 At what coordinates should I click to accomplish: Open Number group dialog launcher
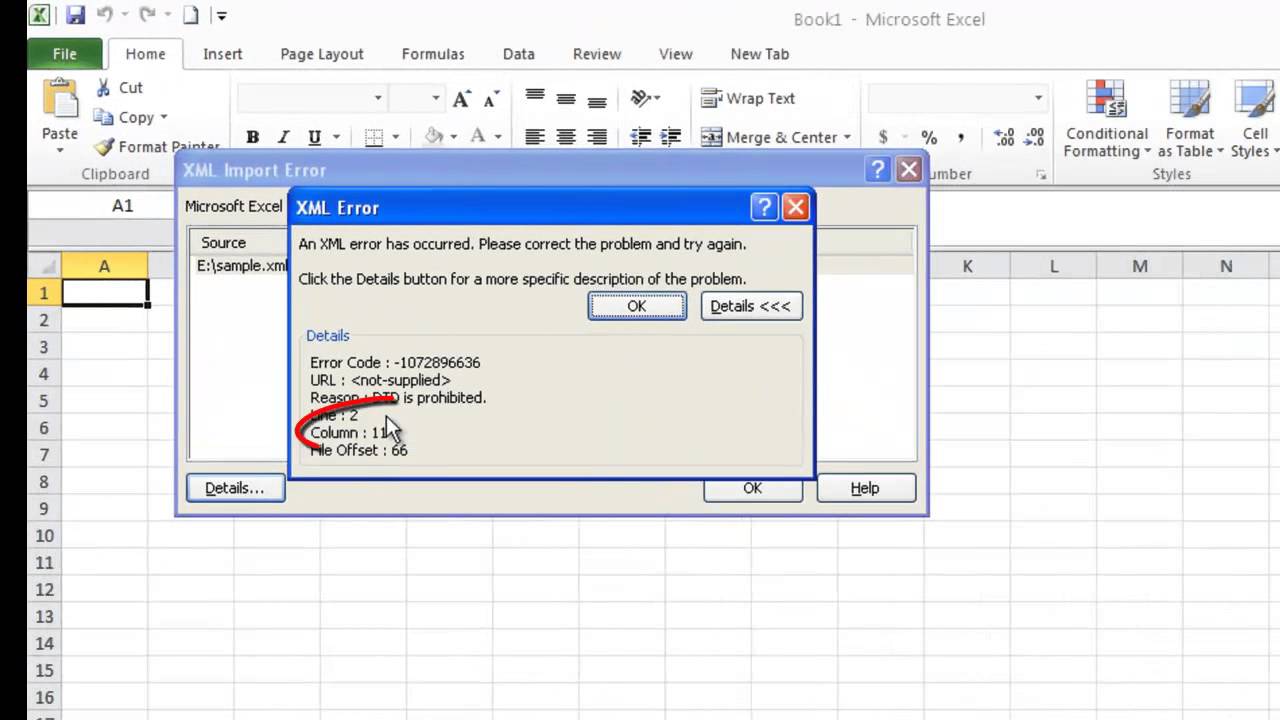point(1041,175)
